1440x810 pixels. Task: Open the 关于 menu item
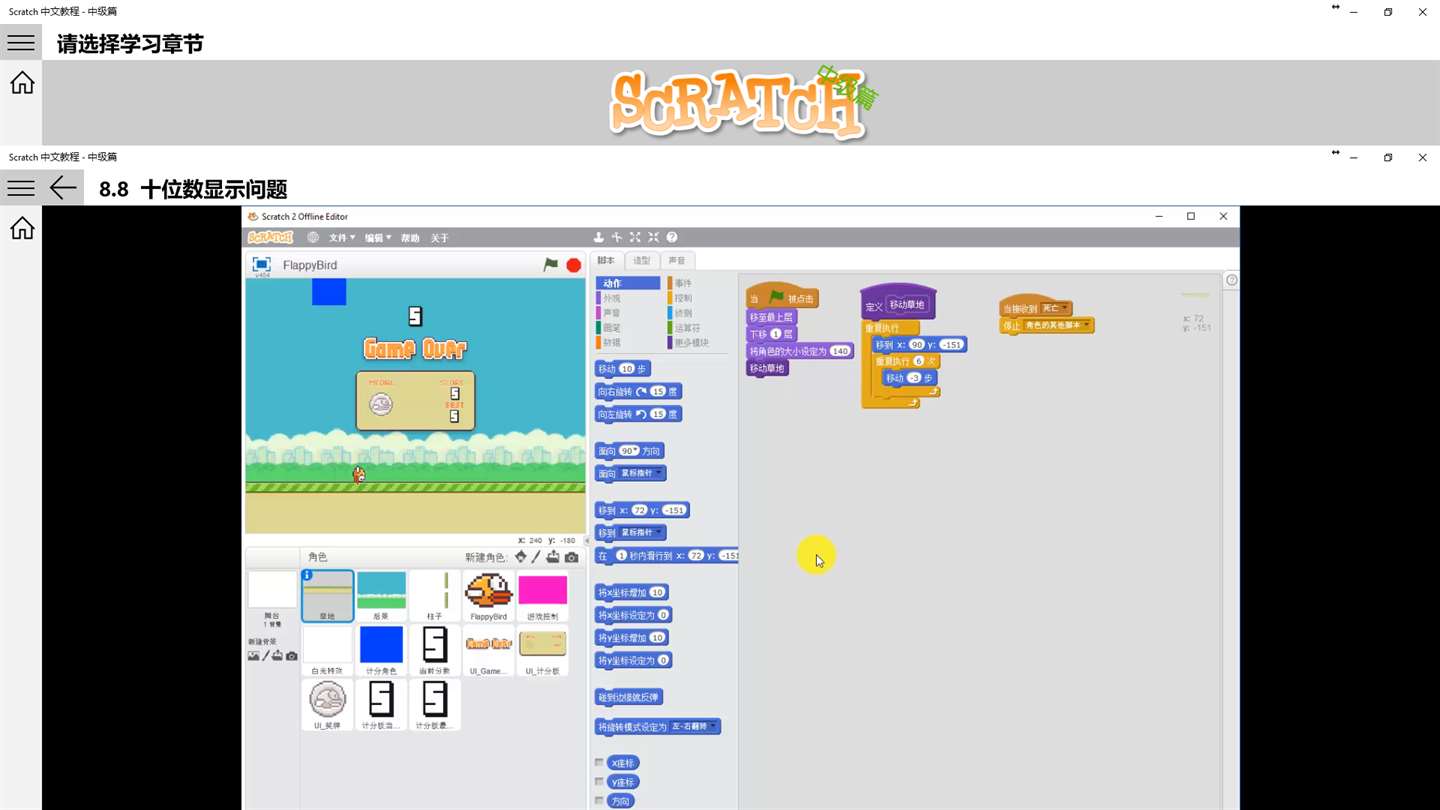440,238
